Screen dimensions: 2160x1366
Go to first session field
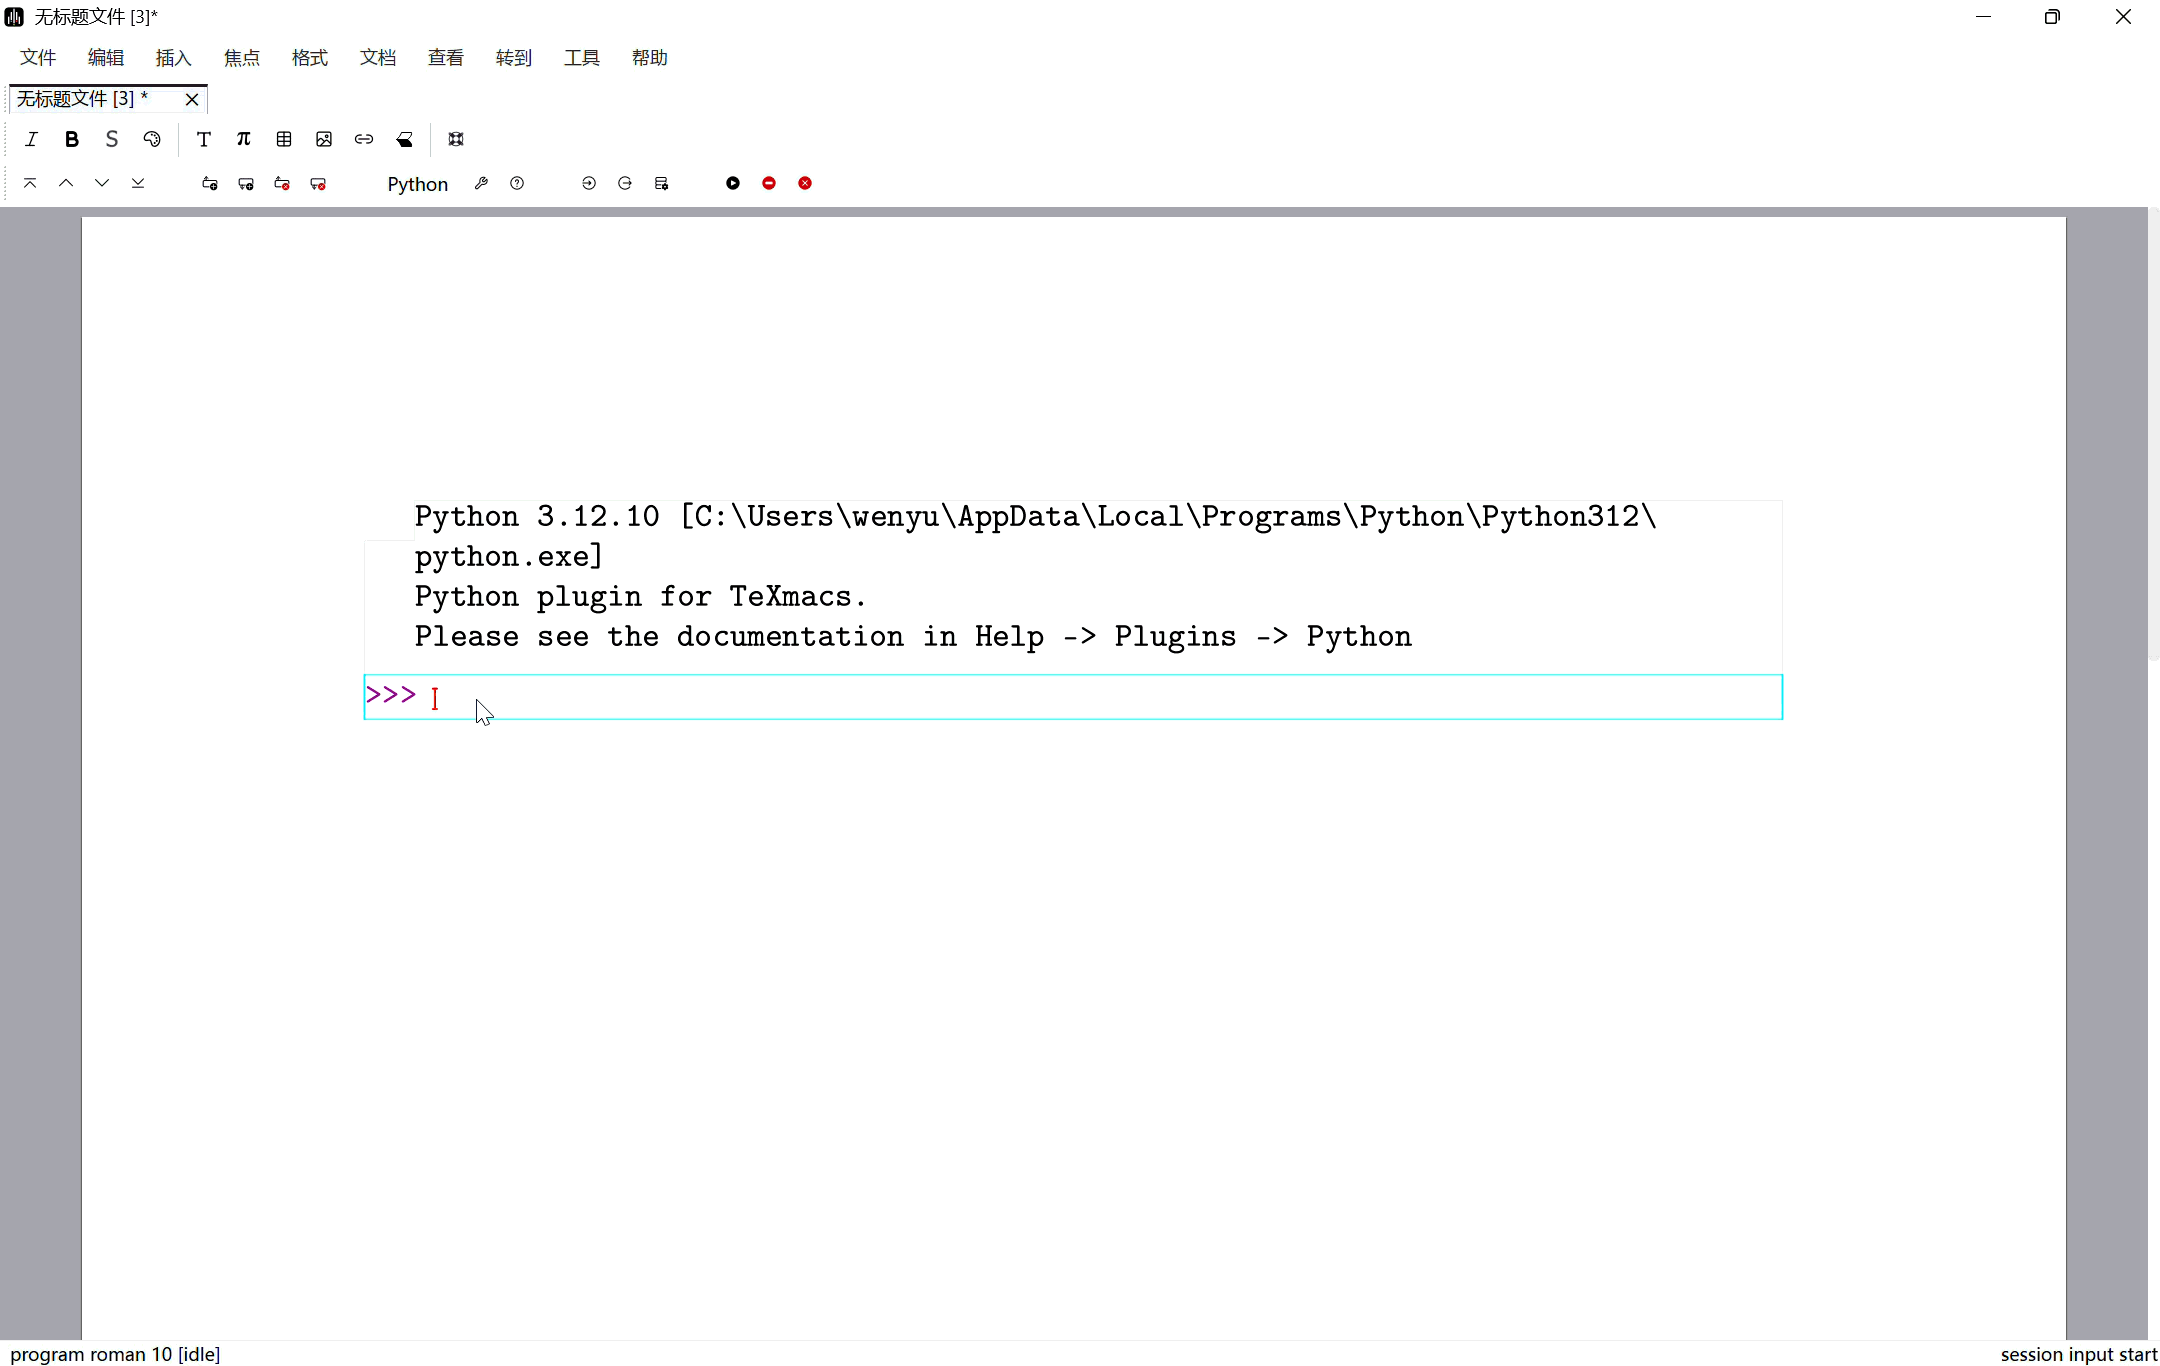(x=30, y=183)
